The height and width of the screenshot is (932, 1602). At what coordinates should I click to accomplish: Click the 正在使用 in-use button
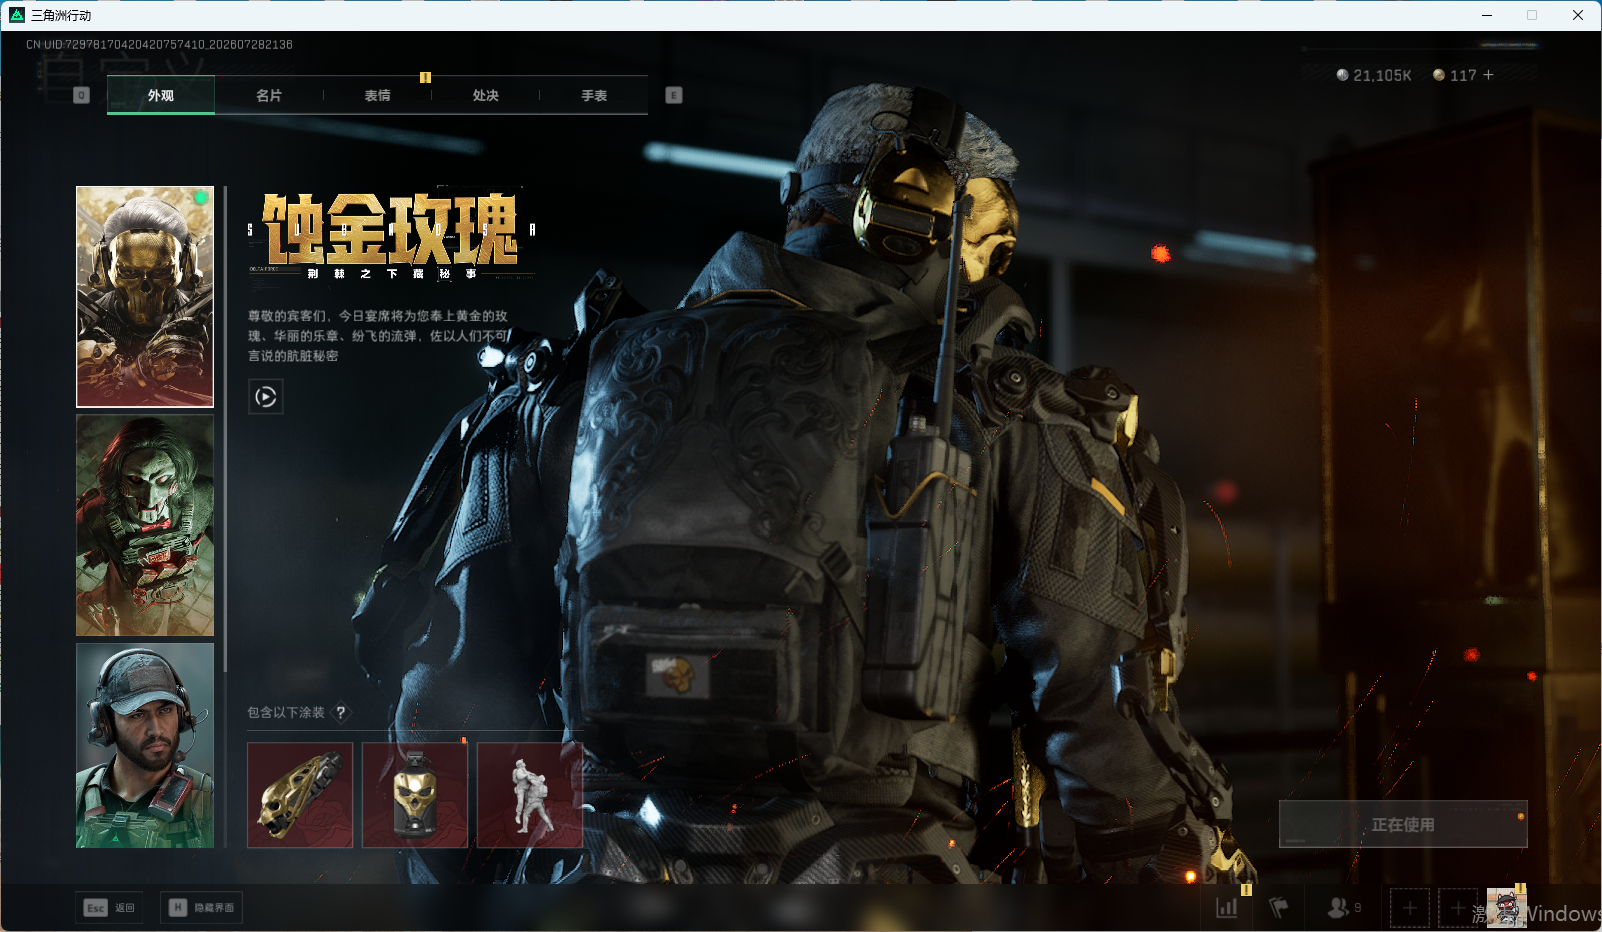(1403, 824)
